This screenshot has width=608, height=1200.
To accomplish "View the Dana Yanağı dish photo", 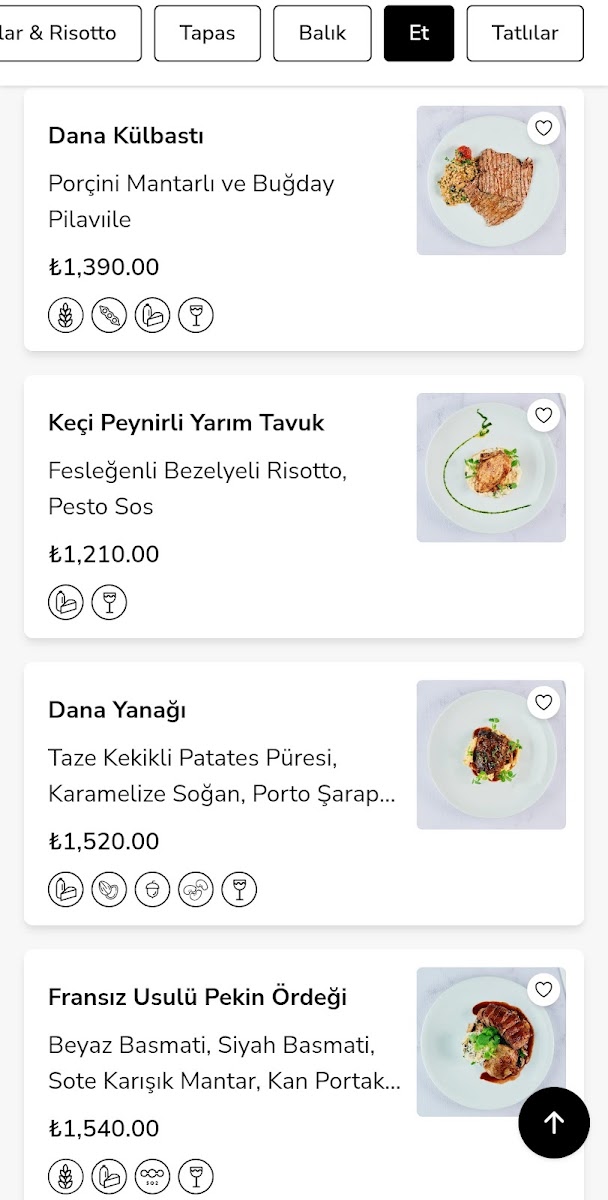I will click(491, 755).
